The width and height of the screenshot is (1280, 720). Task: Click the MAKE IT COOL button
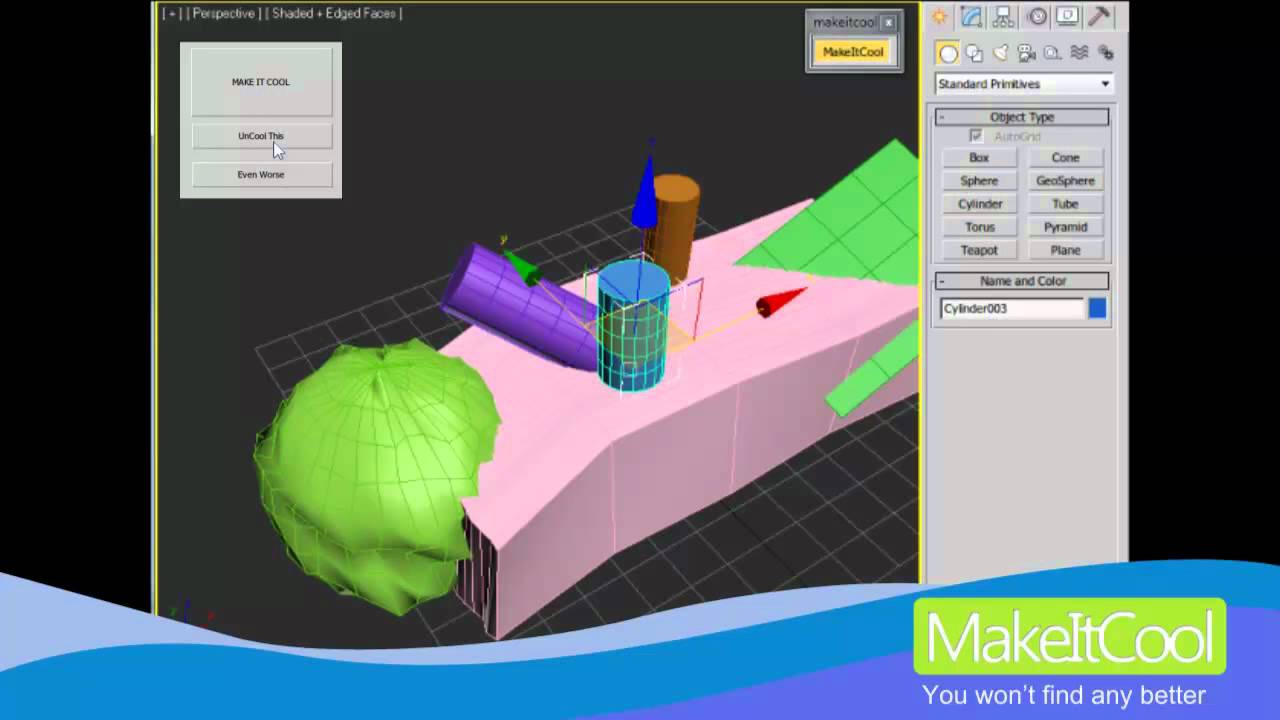click(x=261, y=82)
